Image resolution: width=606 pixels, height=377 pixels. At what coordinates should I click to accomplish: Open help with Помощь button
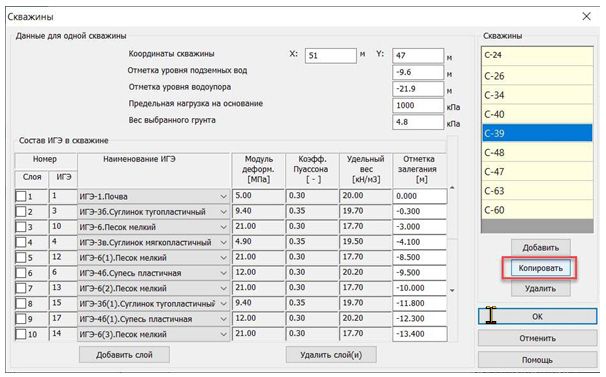pyautogui.click(x=537, y=360)
